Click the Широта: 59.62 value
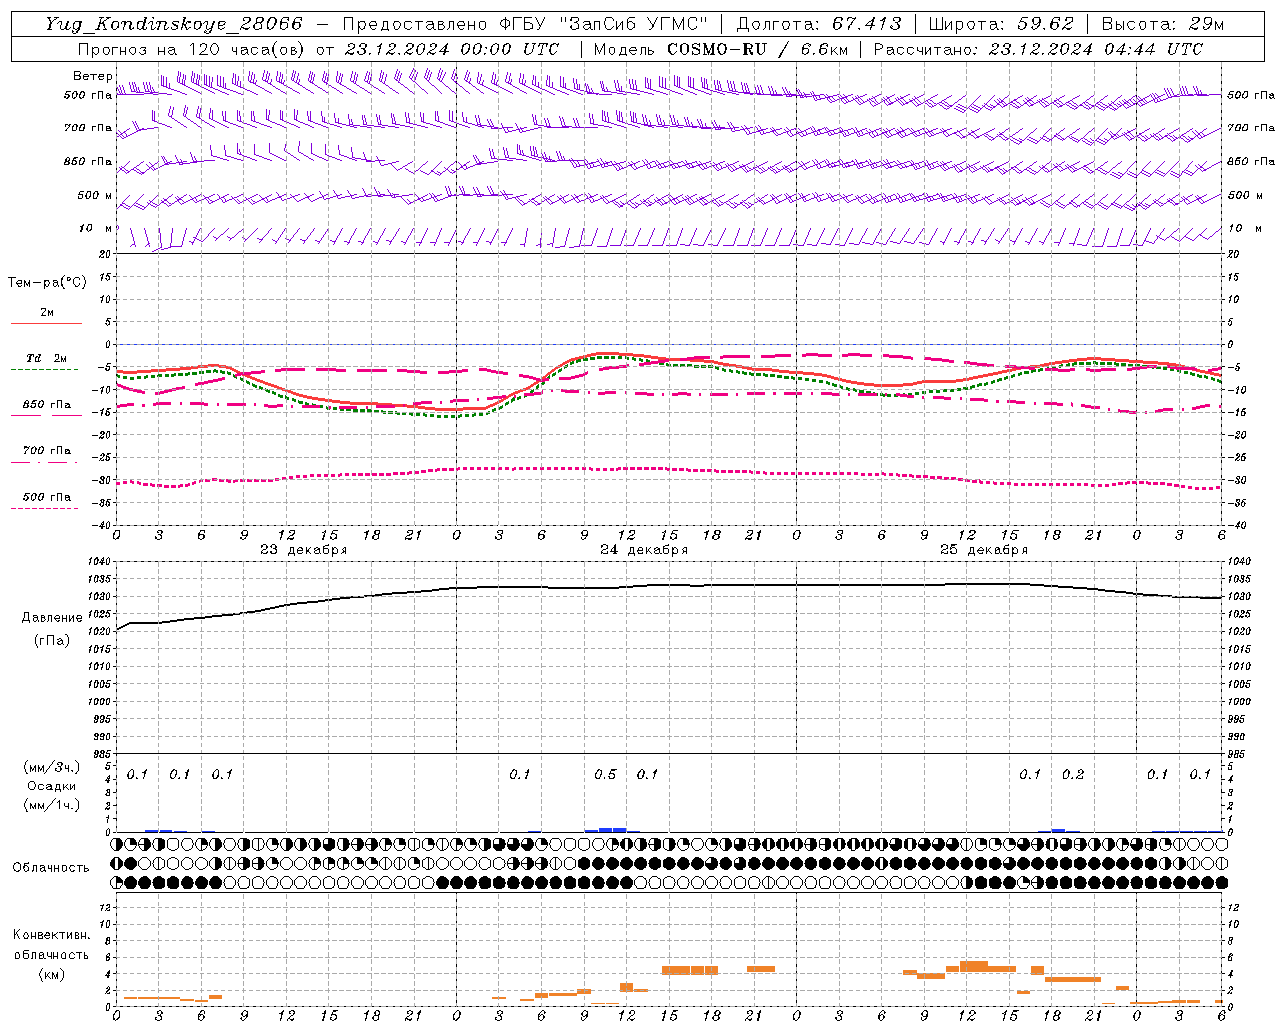The width and height of the screenshot is (1280, 1024). click(1001, 24)
